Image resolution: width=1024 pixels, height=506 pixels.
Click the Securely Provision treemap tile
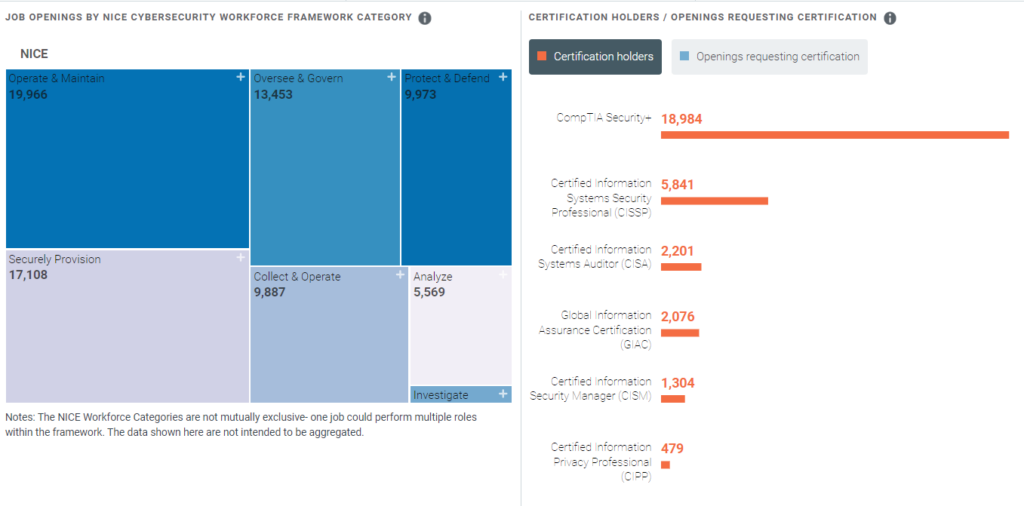[x=127, y=330]
